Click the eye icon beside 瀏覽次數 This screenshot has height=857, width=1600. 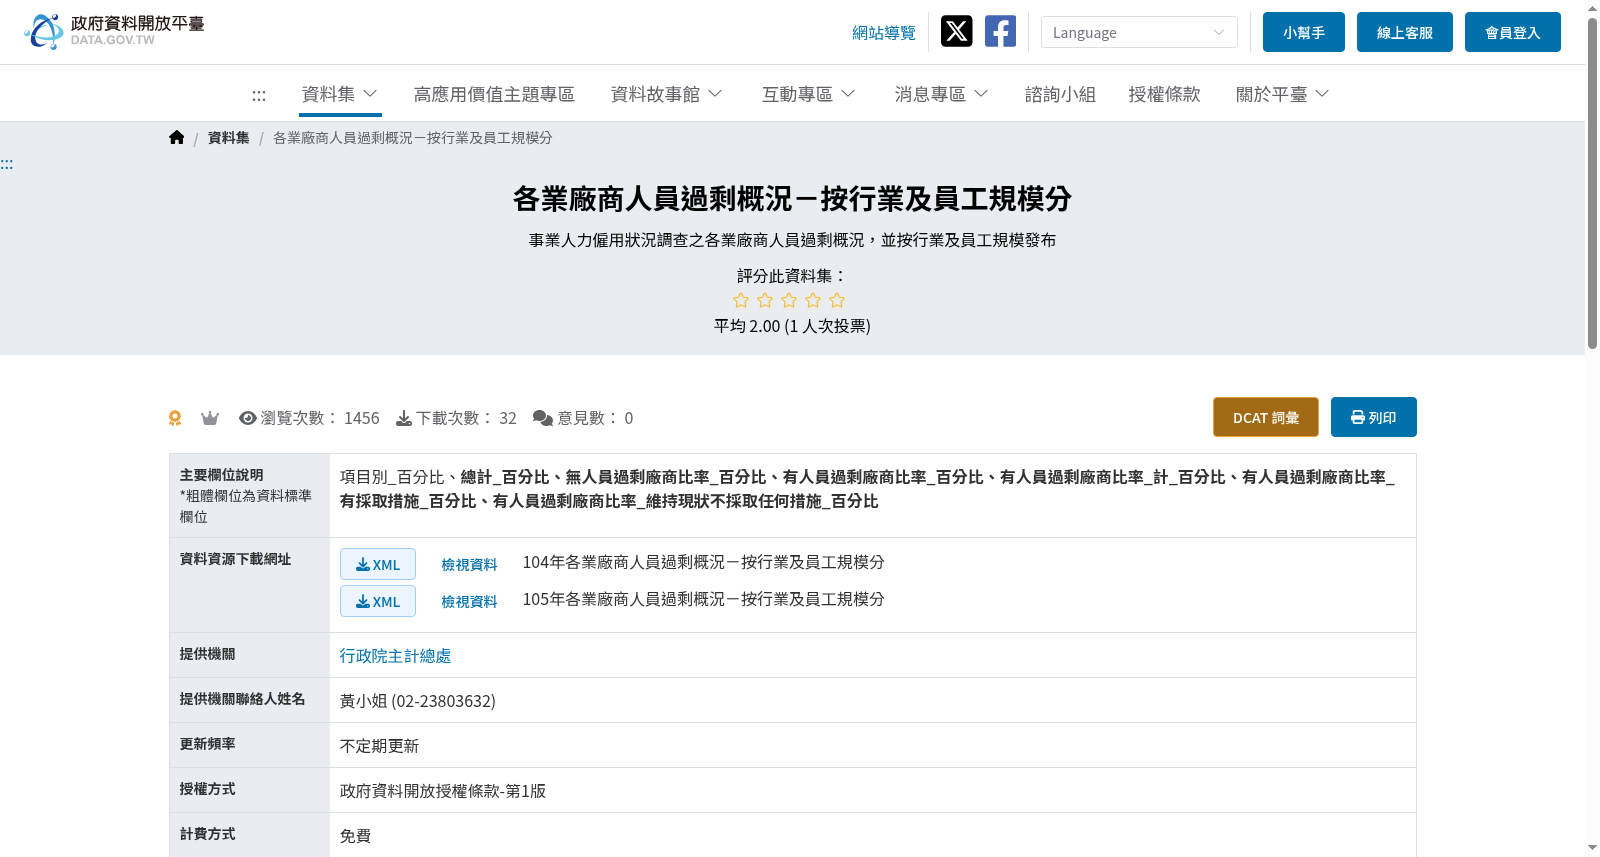[x=248, y=418]
